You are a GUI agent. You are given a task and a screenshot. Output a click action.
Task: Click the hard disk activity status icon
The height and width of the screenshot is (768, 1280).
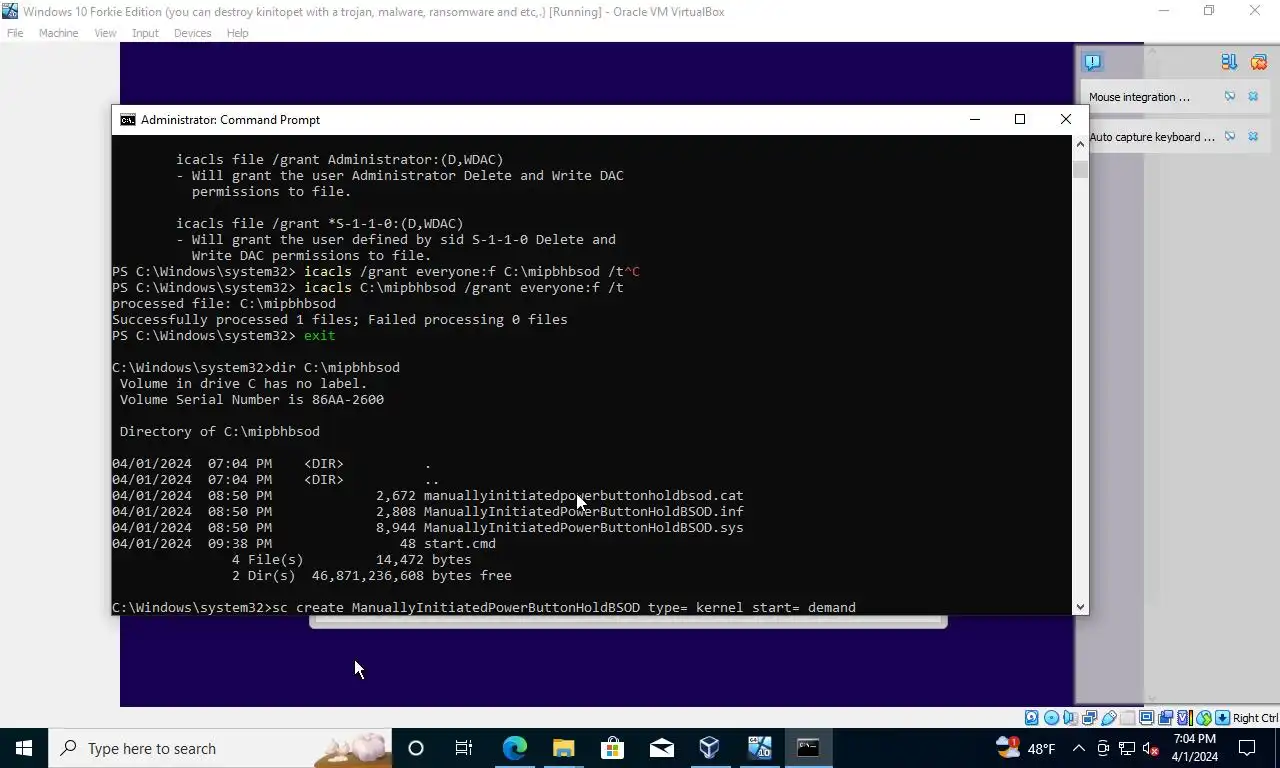click(x=1031, y=718)
